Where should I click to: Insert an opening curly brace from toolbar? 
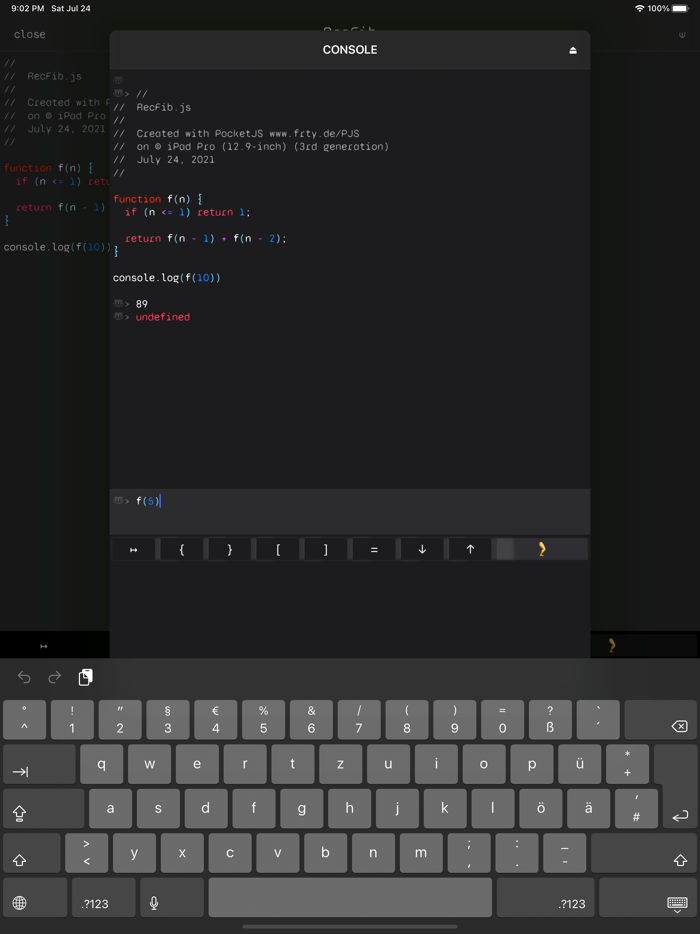[182, 550]
